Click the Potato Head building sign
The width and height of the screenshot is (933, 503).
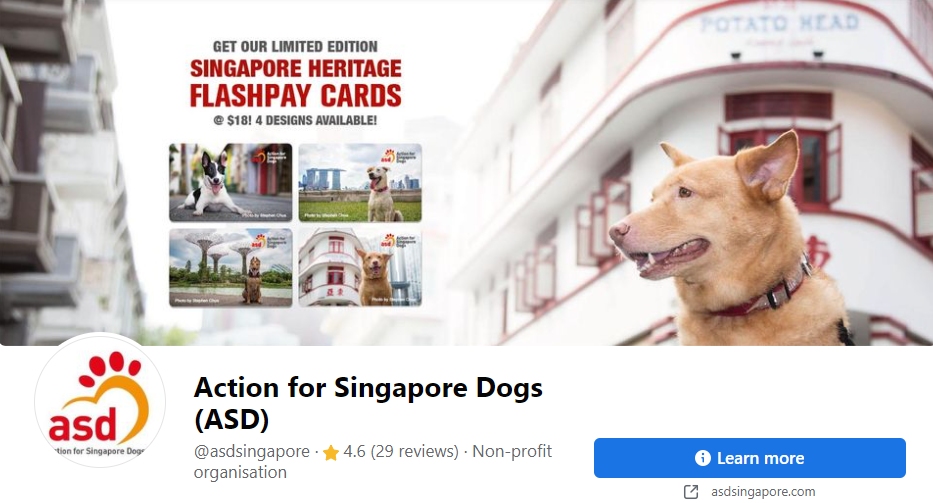[779, 23]
